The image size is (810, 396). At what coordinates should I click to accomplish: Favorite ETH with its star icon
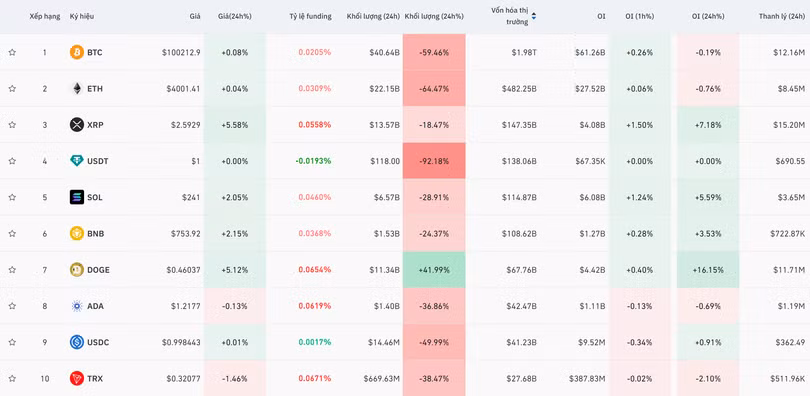(x=12, y=88)
